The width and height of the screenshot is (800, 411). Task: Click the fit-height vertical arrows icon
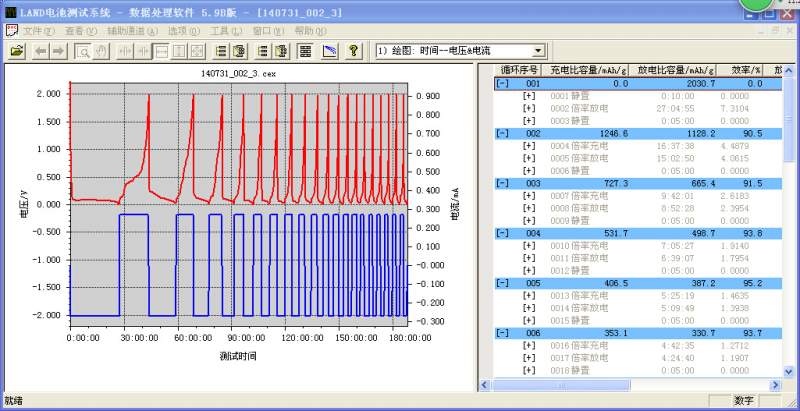179,51
